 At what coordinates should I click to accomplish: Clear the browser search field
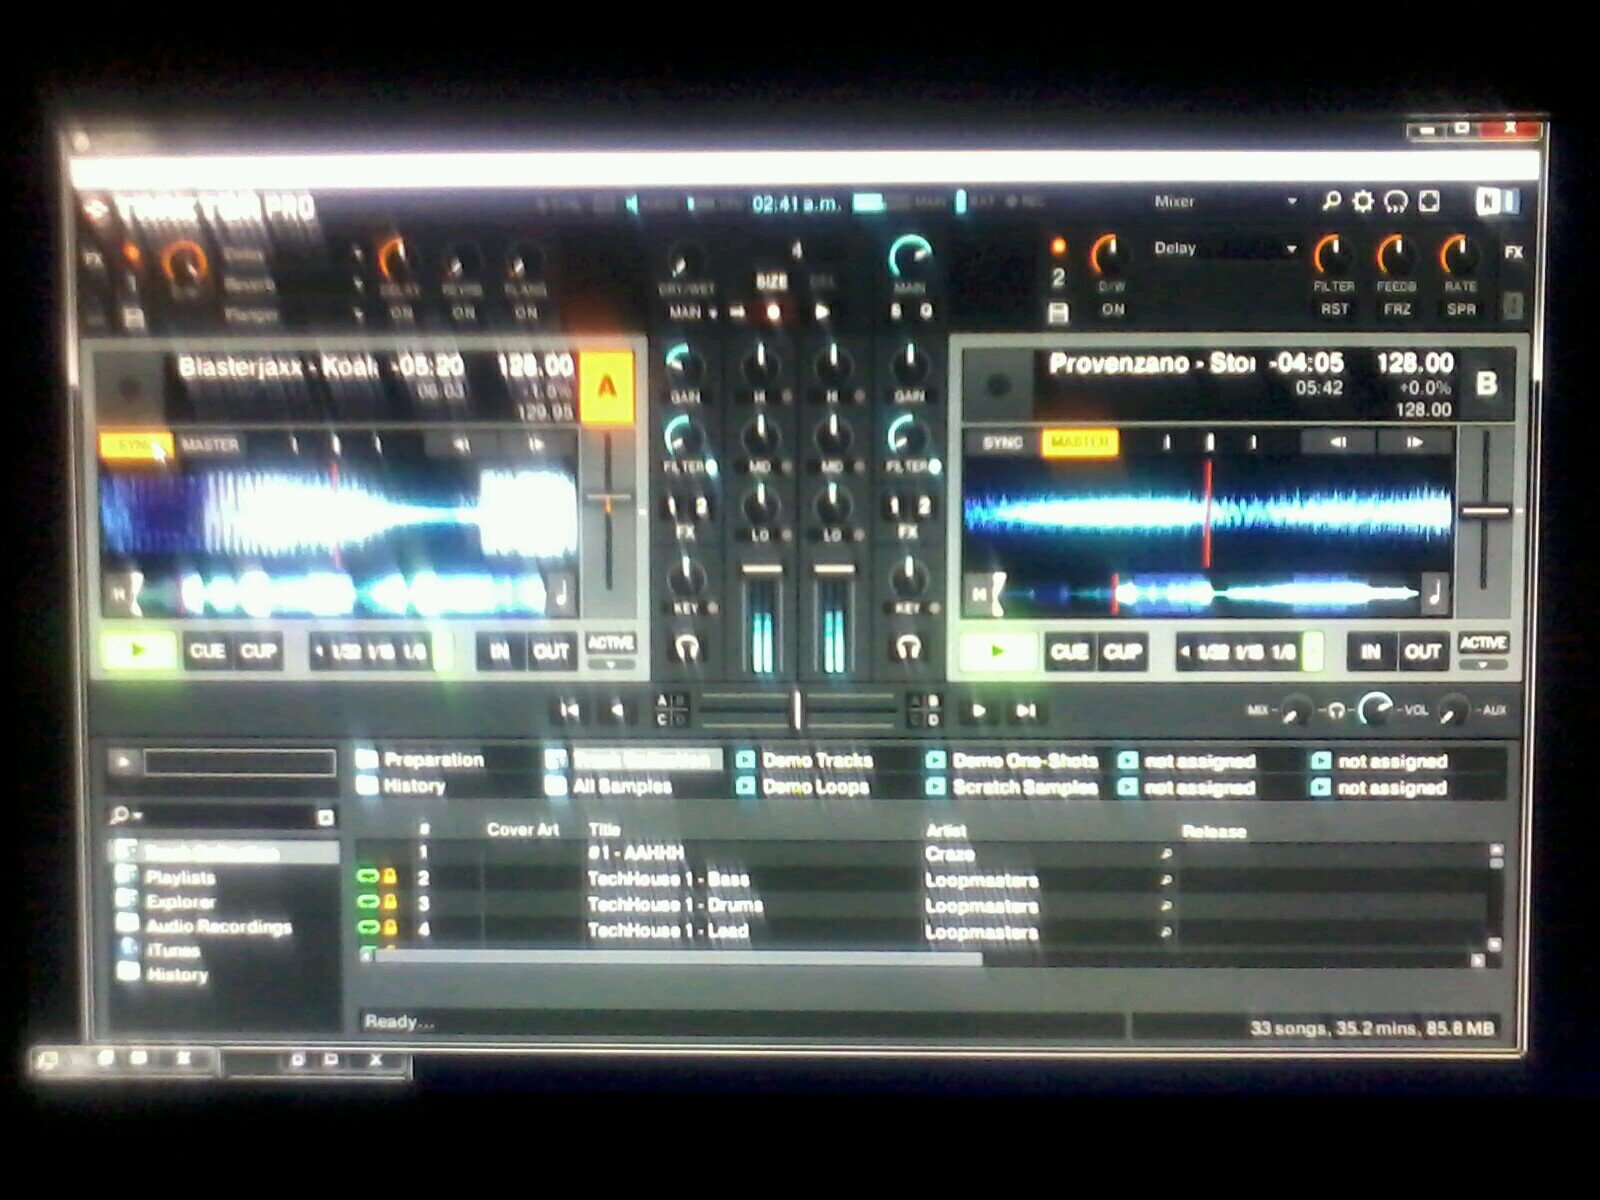[325, 818]
